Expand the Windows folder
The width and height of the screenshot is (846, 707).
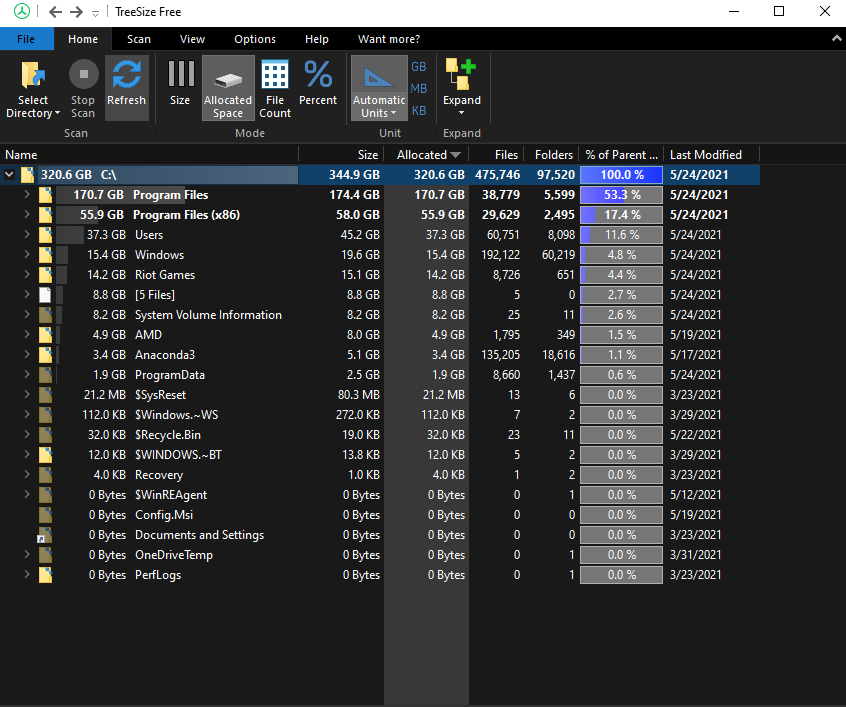[27, 254]
